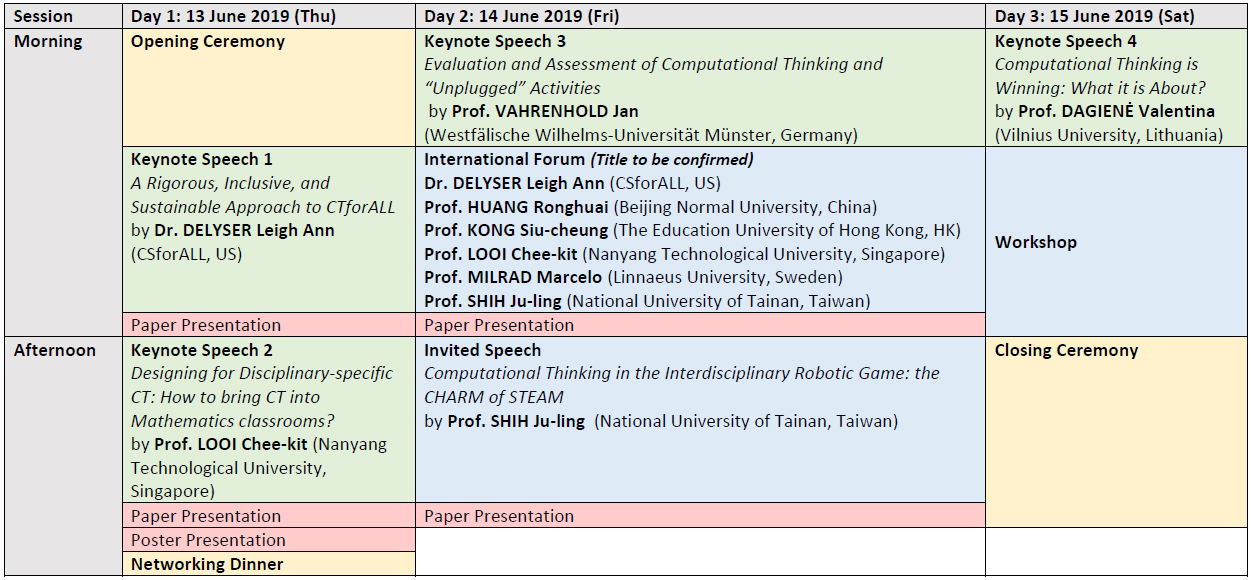
Task: Select the Poster Presentation row
Action: 208,540
